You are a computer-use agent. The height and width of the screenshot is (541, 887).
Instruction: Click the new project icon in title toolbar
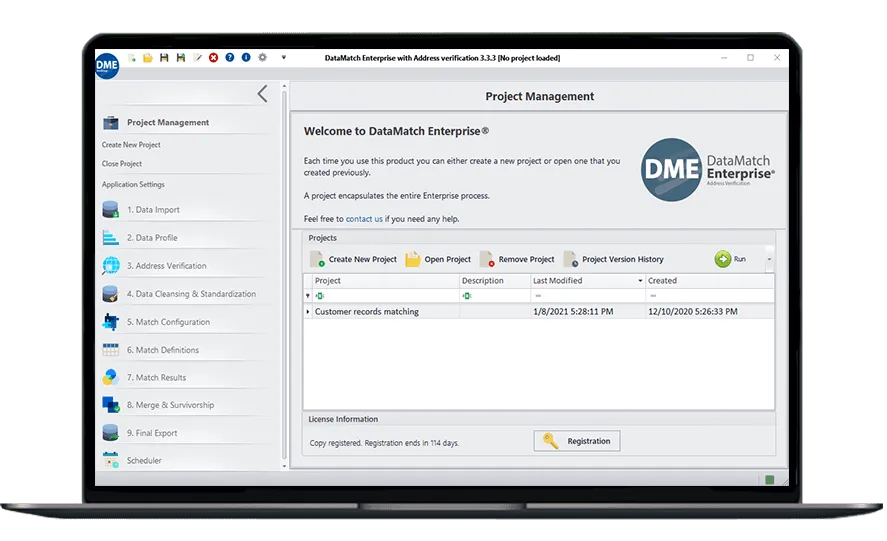(x=132, y=58)
